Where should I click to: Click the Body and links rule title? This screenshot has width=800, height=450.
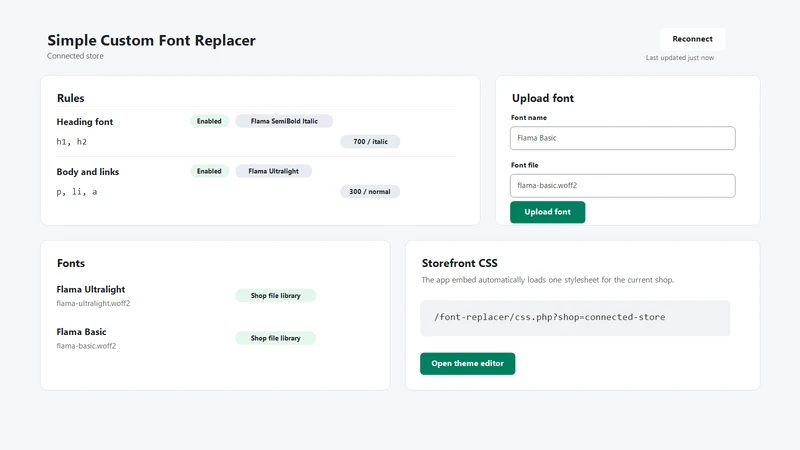click(88, 172)
